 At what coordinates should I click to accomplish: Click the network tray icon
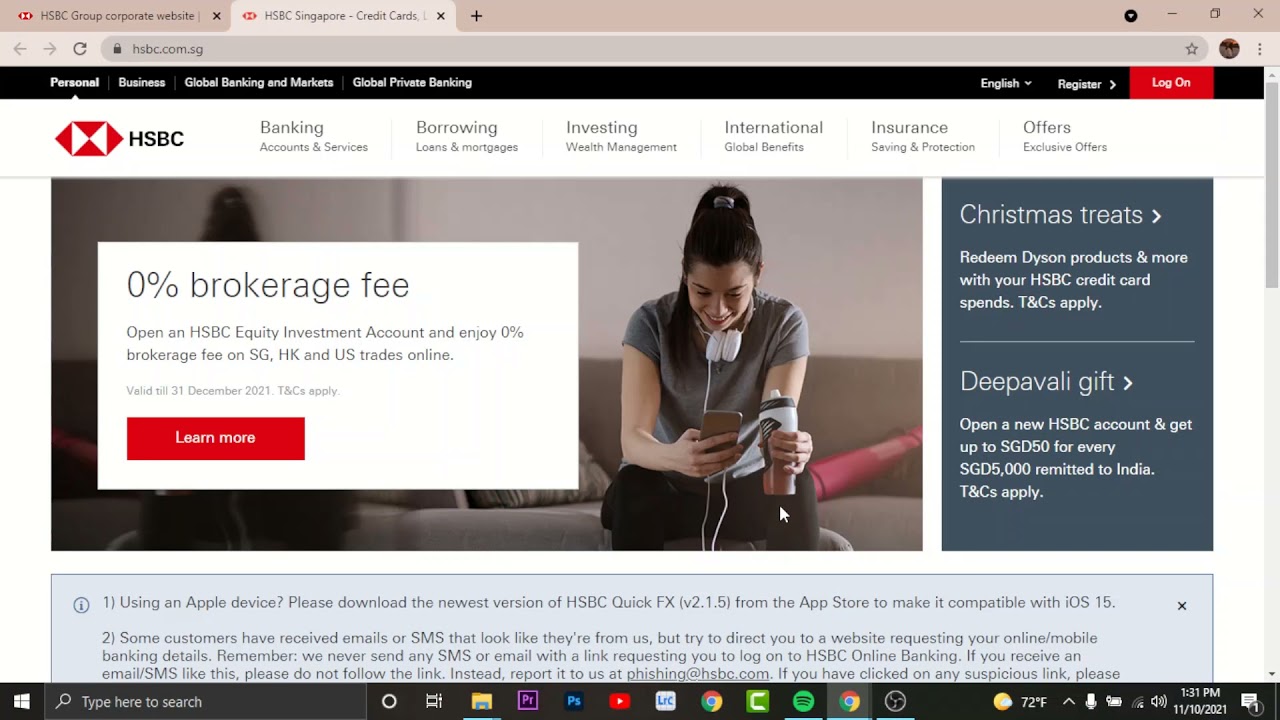pos(1137,701)
